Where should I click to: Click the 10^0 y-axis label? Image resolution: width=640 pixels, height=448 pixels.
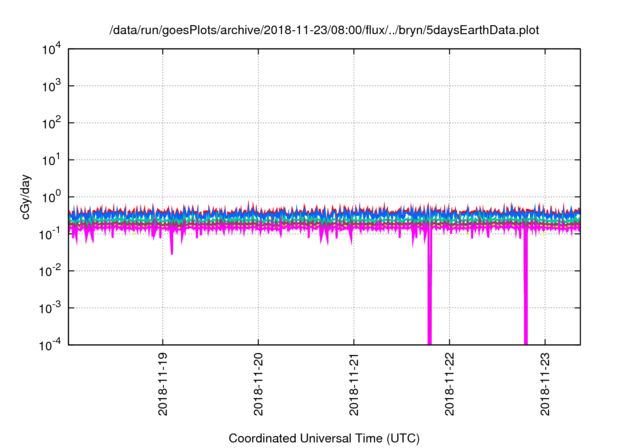[x=52, y=197]
